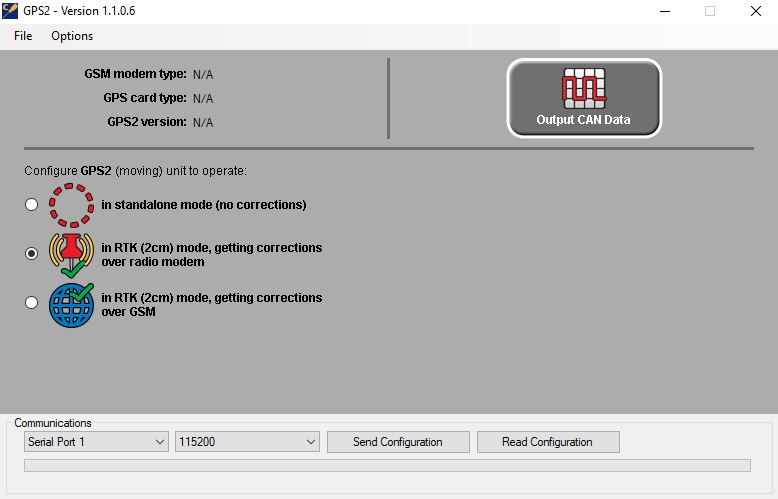
Task: Click the 'in standalone mode (no corrections)' label
Action: point(204,205)
